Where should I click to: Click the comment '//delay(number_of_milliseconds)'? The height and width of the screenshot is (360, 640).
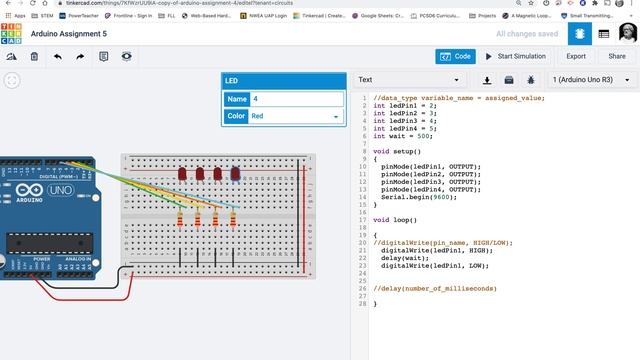(435, 289)
